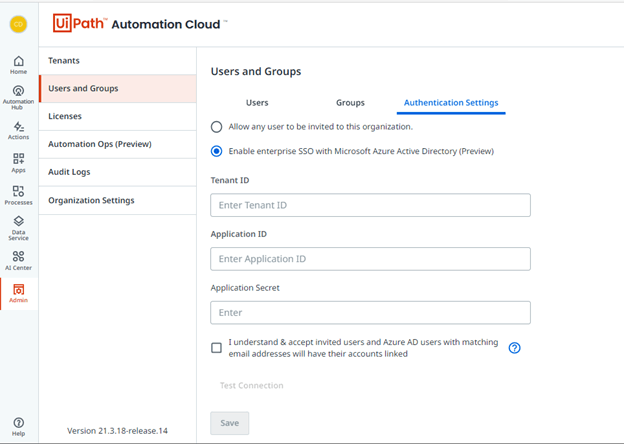
Task: Click the Test Connection button
Action: 252,386
